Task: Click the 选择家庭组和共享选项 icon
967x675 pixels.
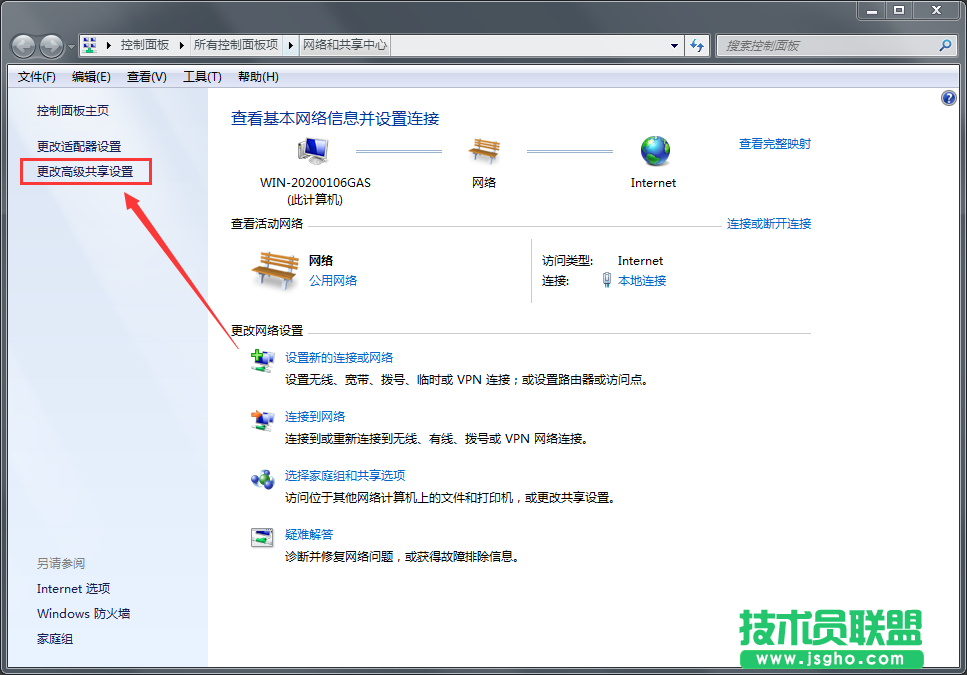Action: click(x=261, y=479)
